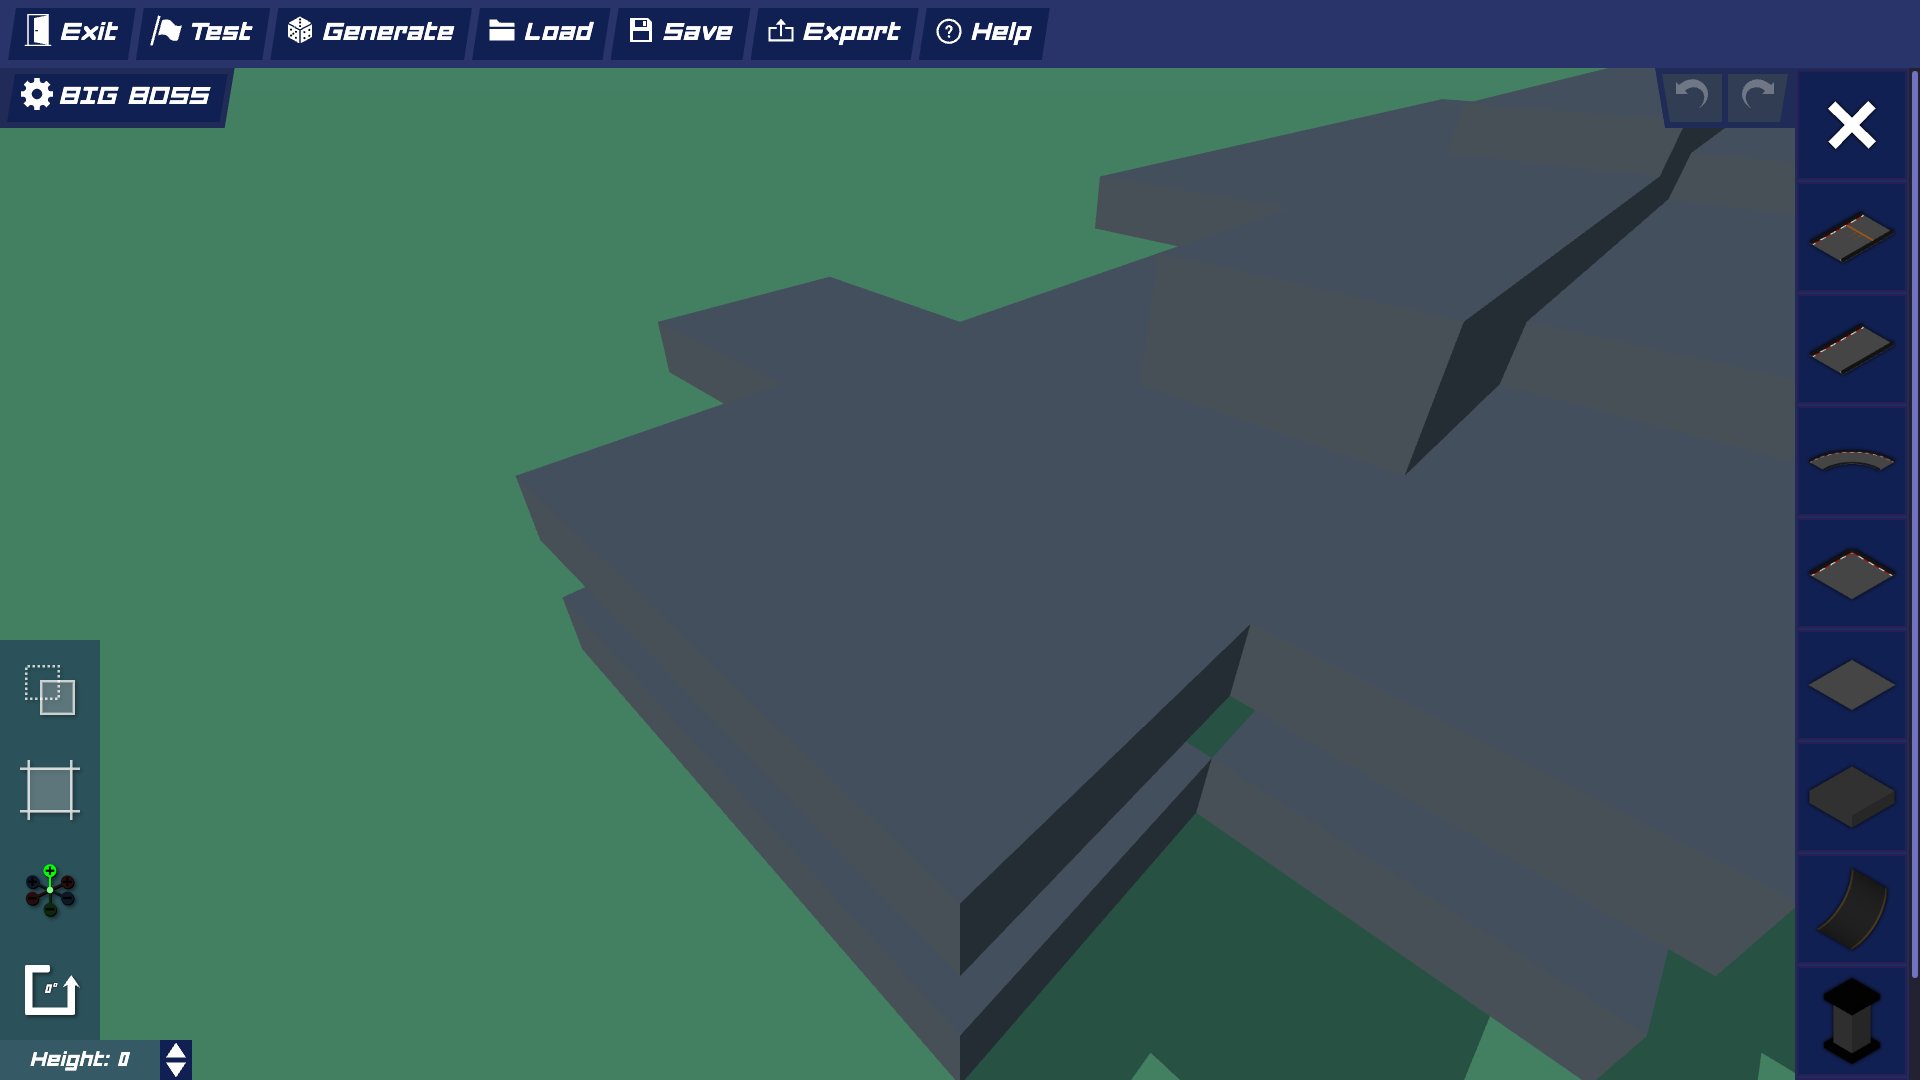Viewport: 1920px width, 1080px height.
Task: Toggle the axis direction gizmo
Action: 50,890
